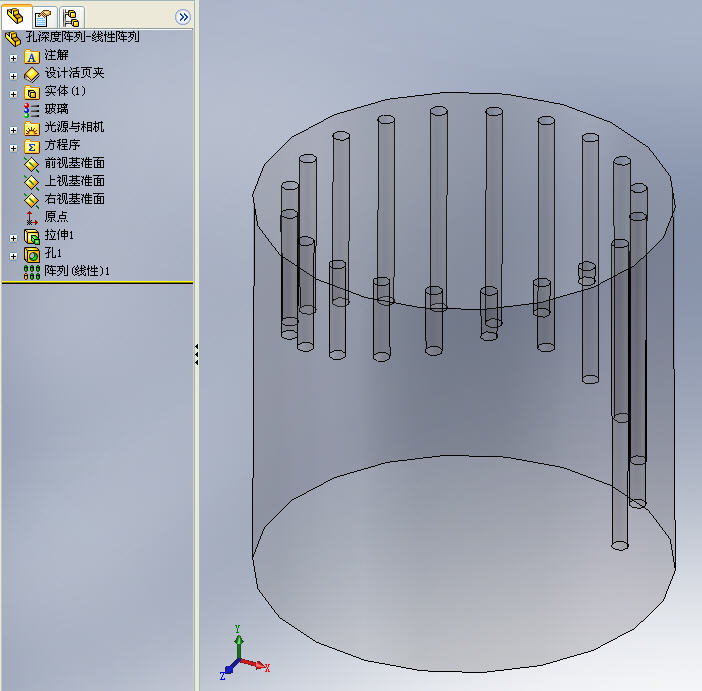This screenshot has width=702, height=691.
Task: Click the 拉伸1 extrude feature icon
Action: (31, 236)
